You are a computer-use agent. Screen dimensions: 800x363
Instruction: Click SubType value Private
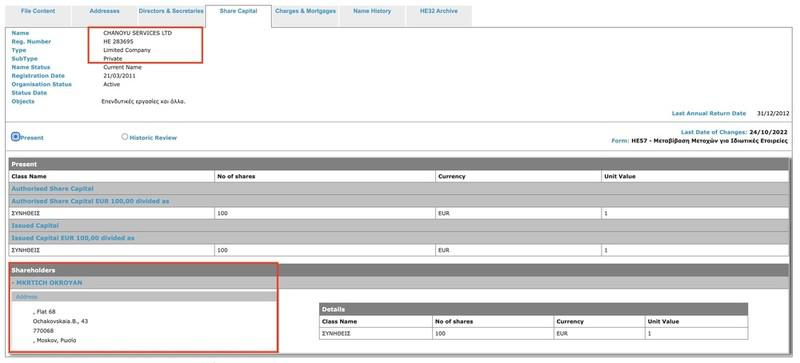point(113,59)
